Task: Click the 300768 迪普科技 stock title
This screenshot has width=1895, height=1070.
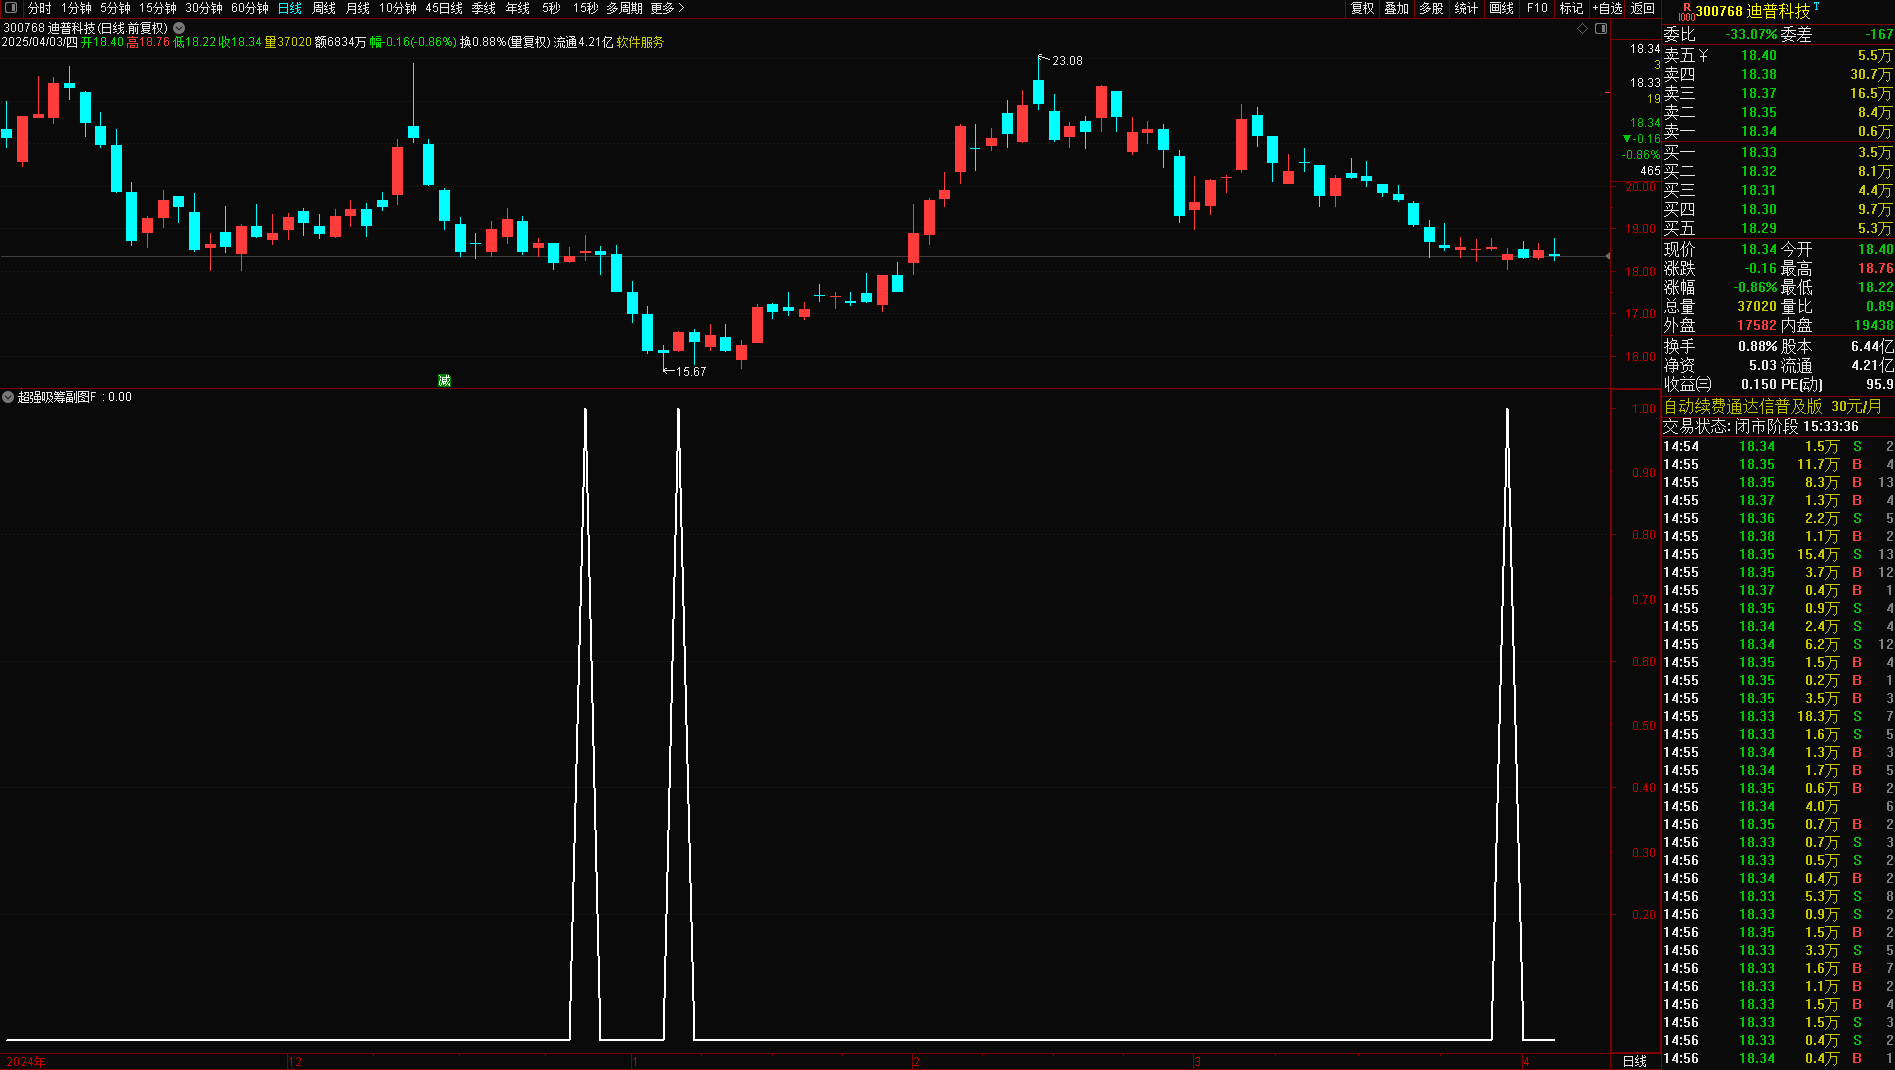Action: coord(1753,11)
